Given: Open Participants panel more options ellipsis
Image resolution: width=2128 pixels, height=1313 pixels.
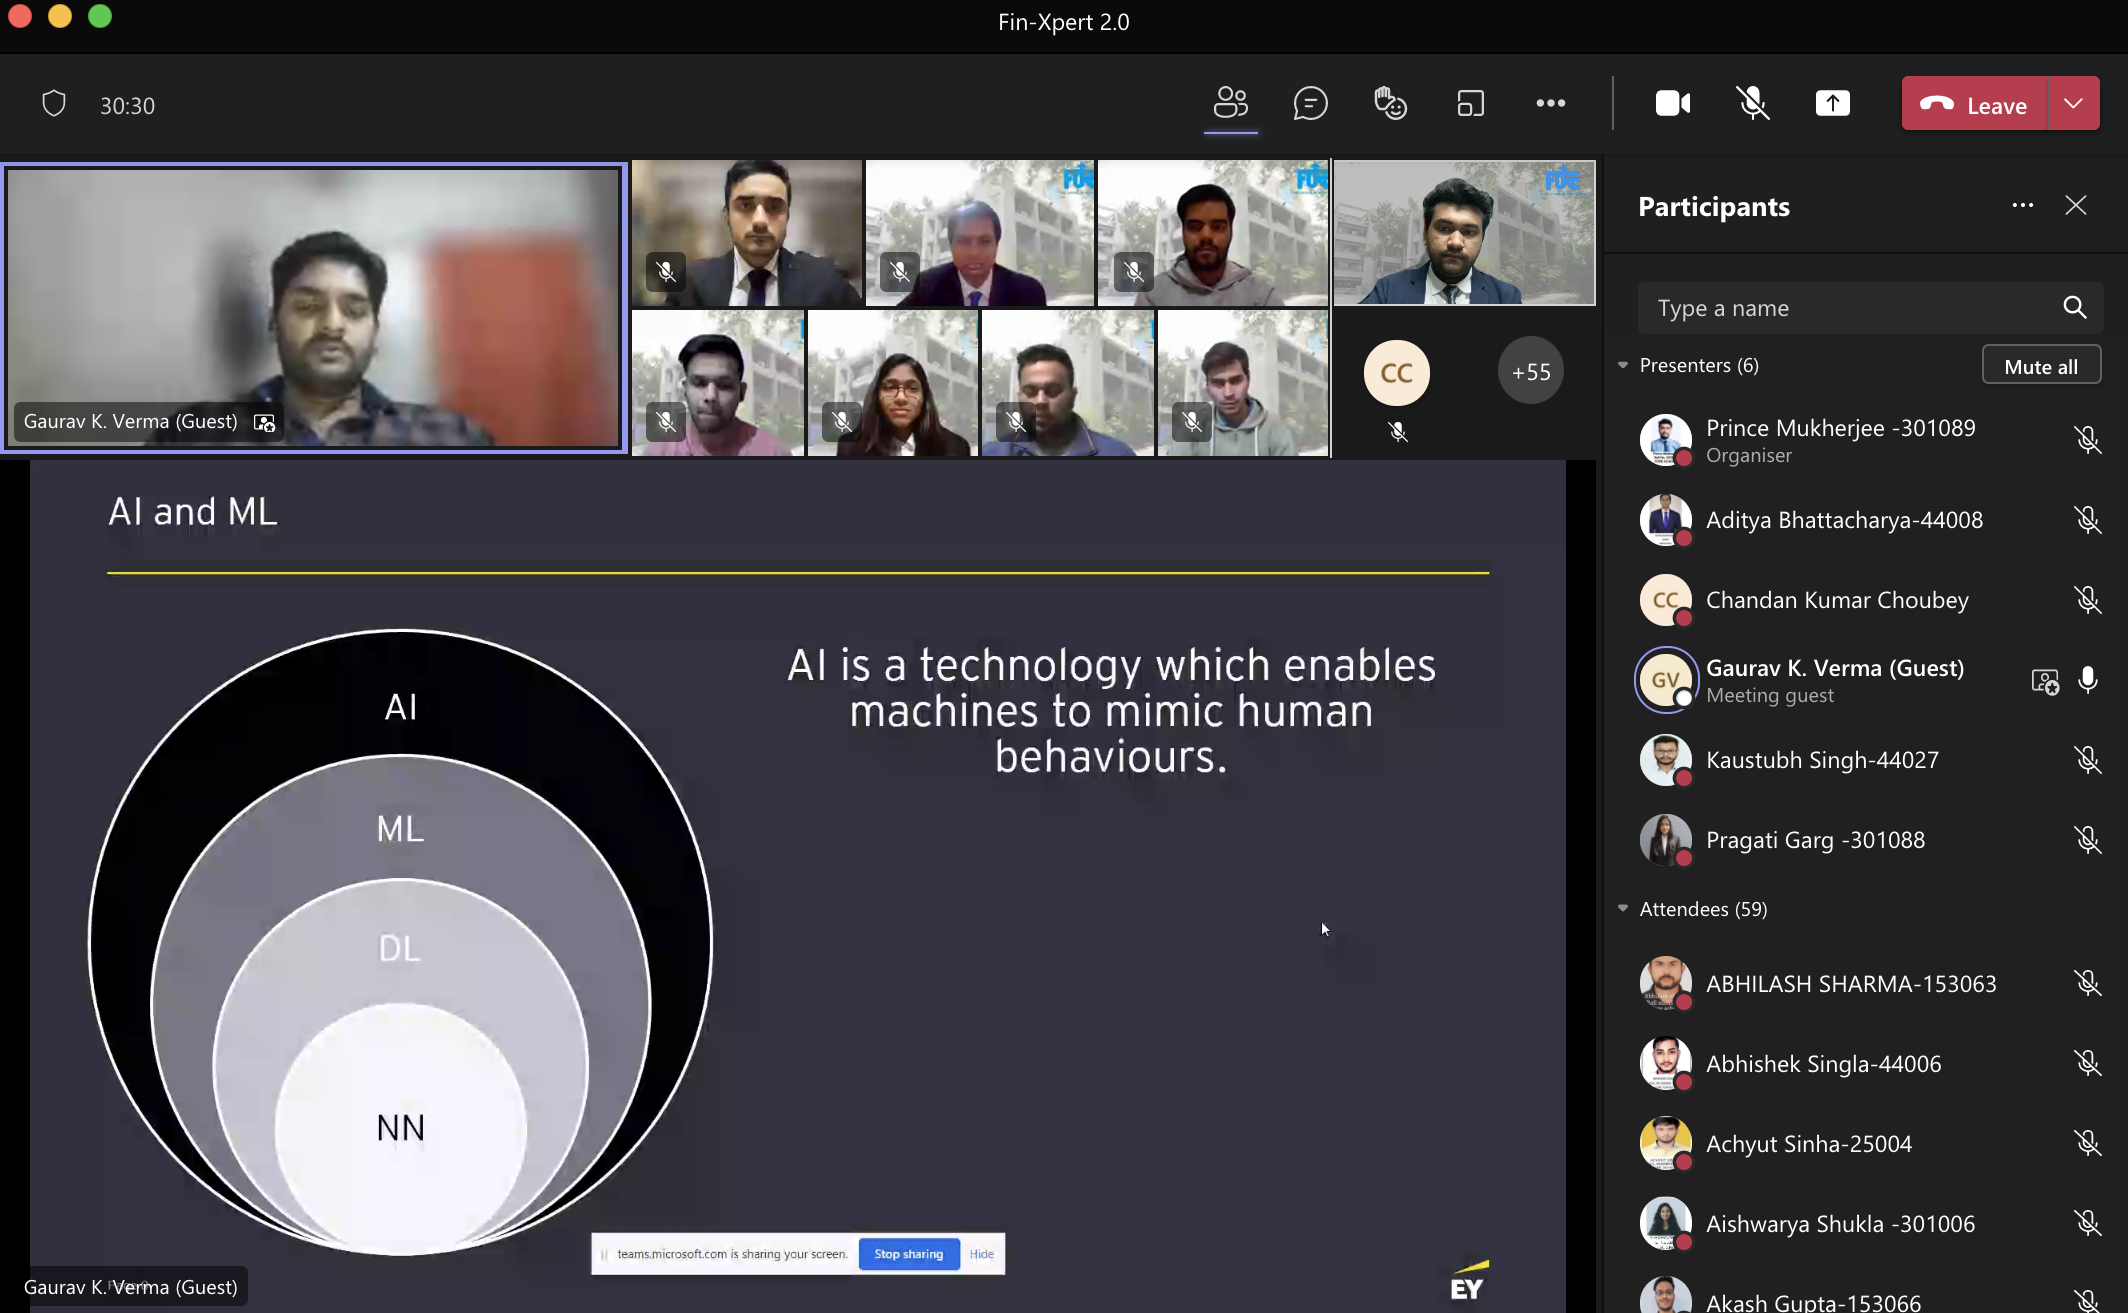Looking at the screenshot, I should coord(2023,206).
